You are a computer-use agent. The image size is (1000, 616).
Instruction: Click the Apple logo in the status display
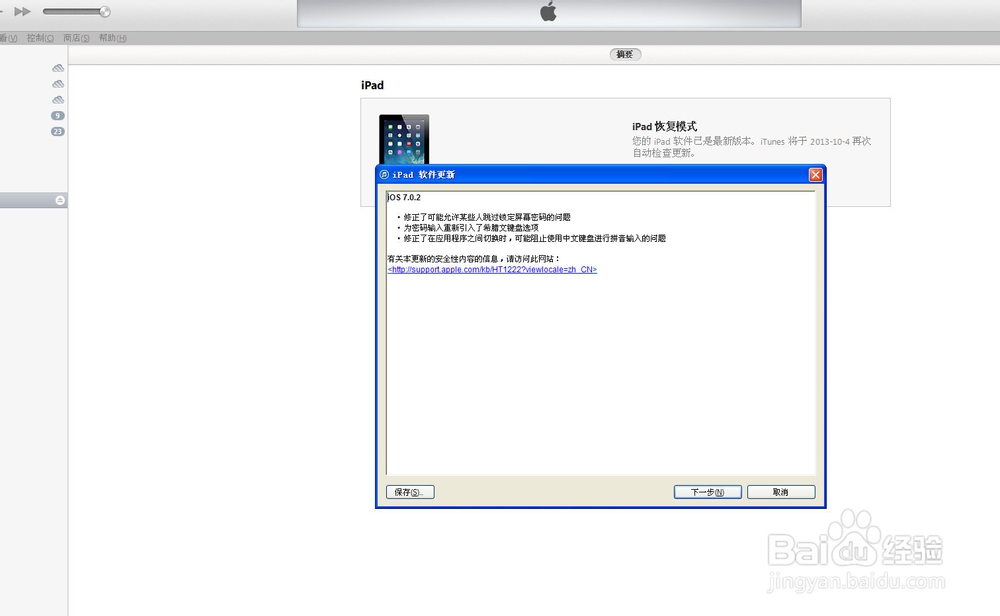click(x=548, y=11)
